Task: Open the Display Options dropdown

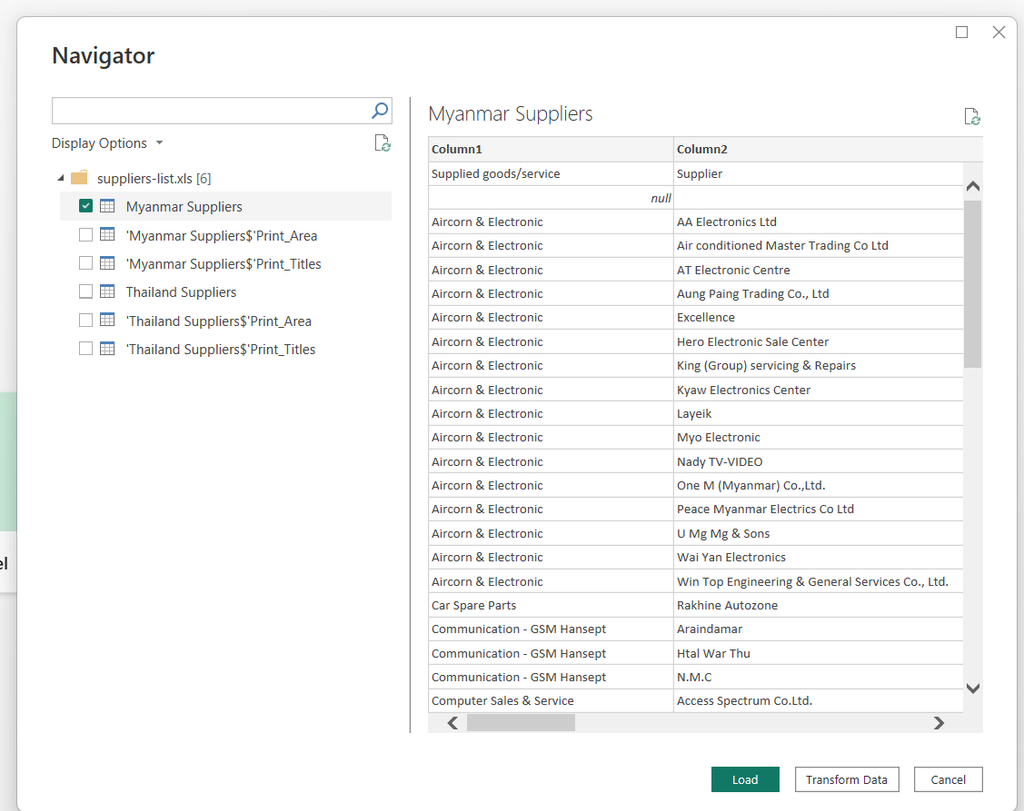Action: [107, 143]
